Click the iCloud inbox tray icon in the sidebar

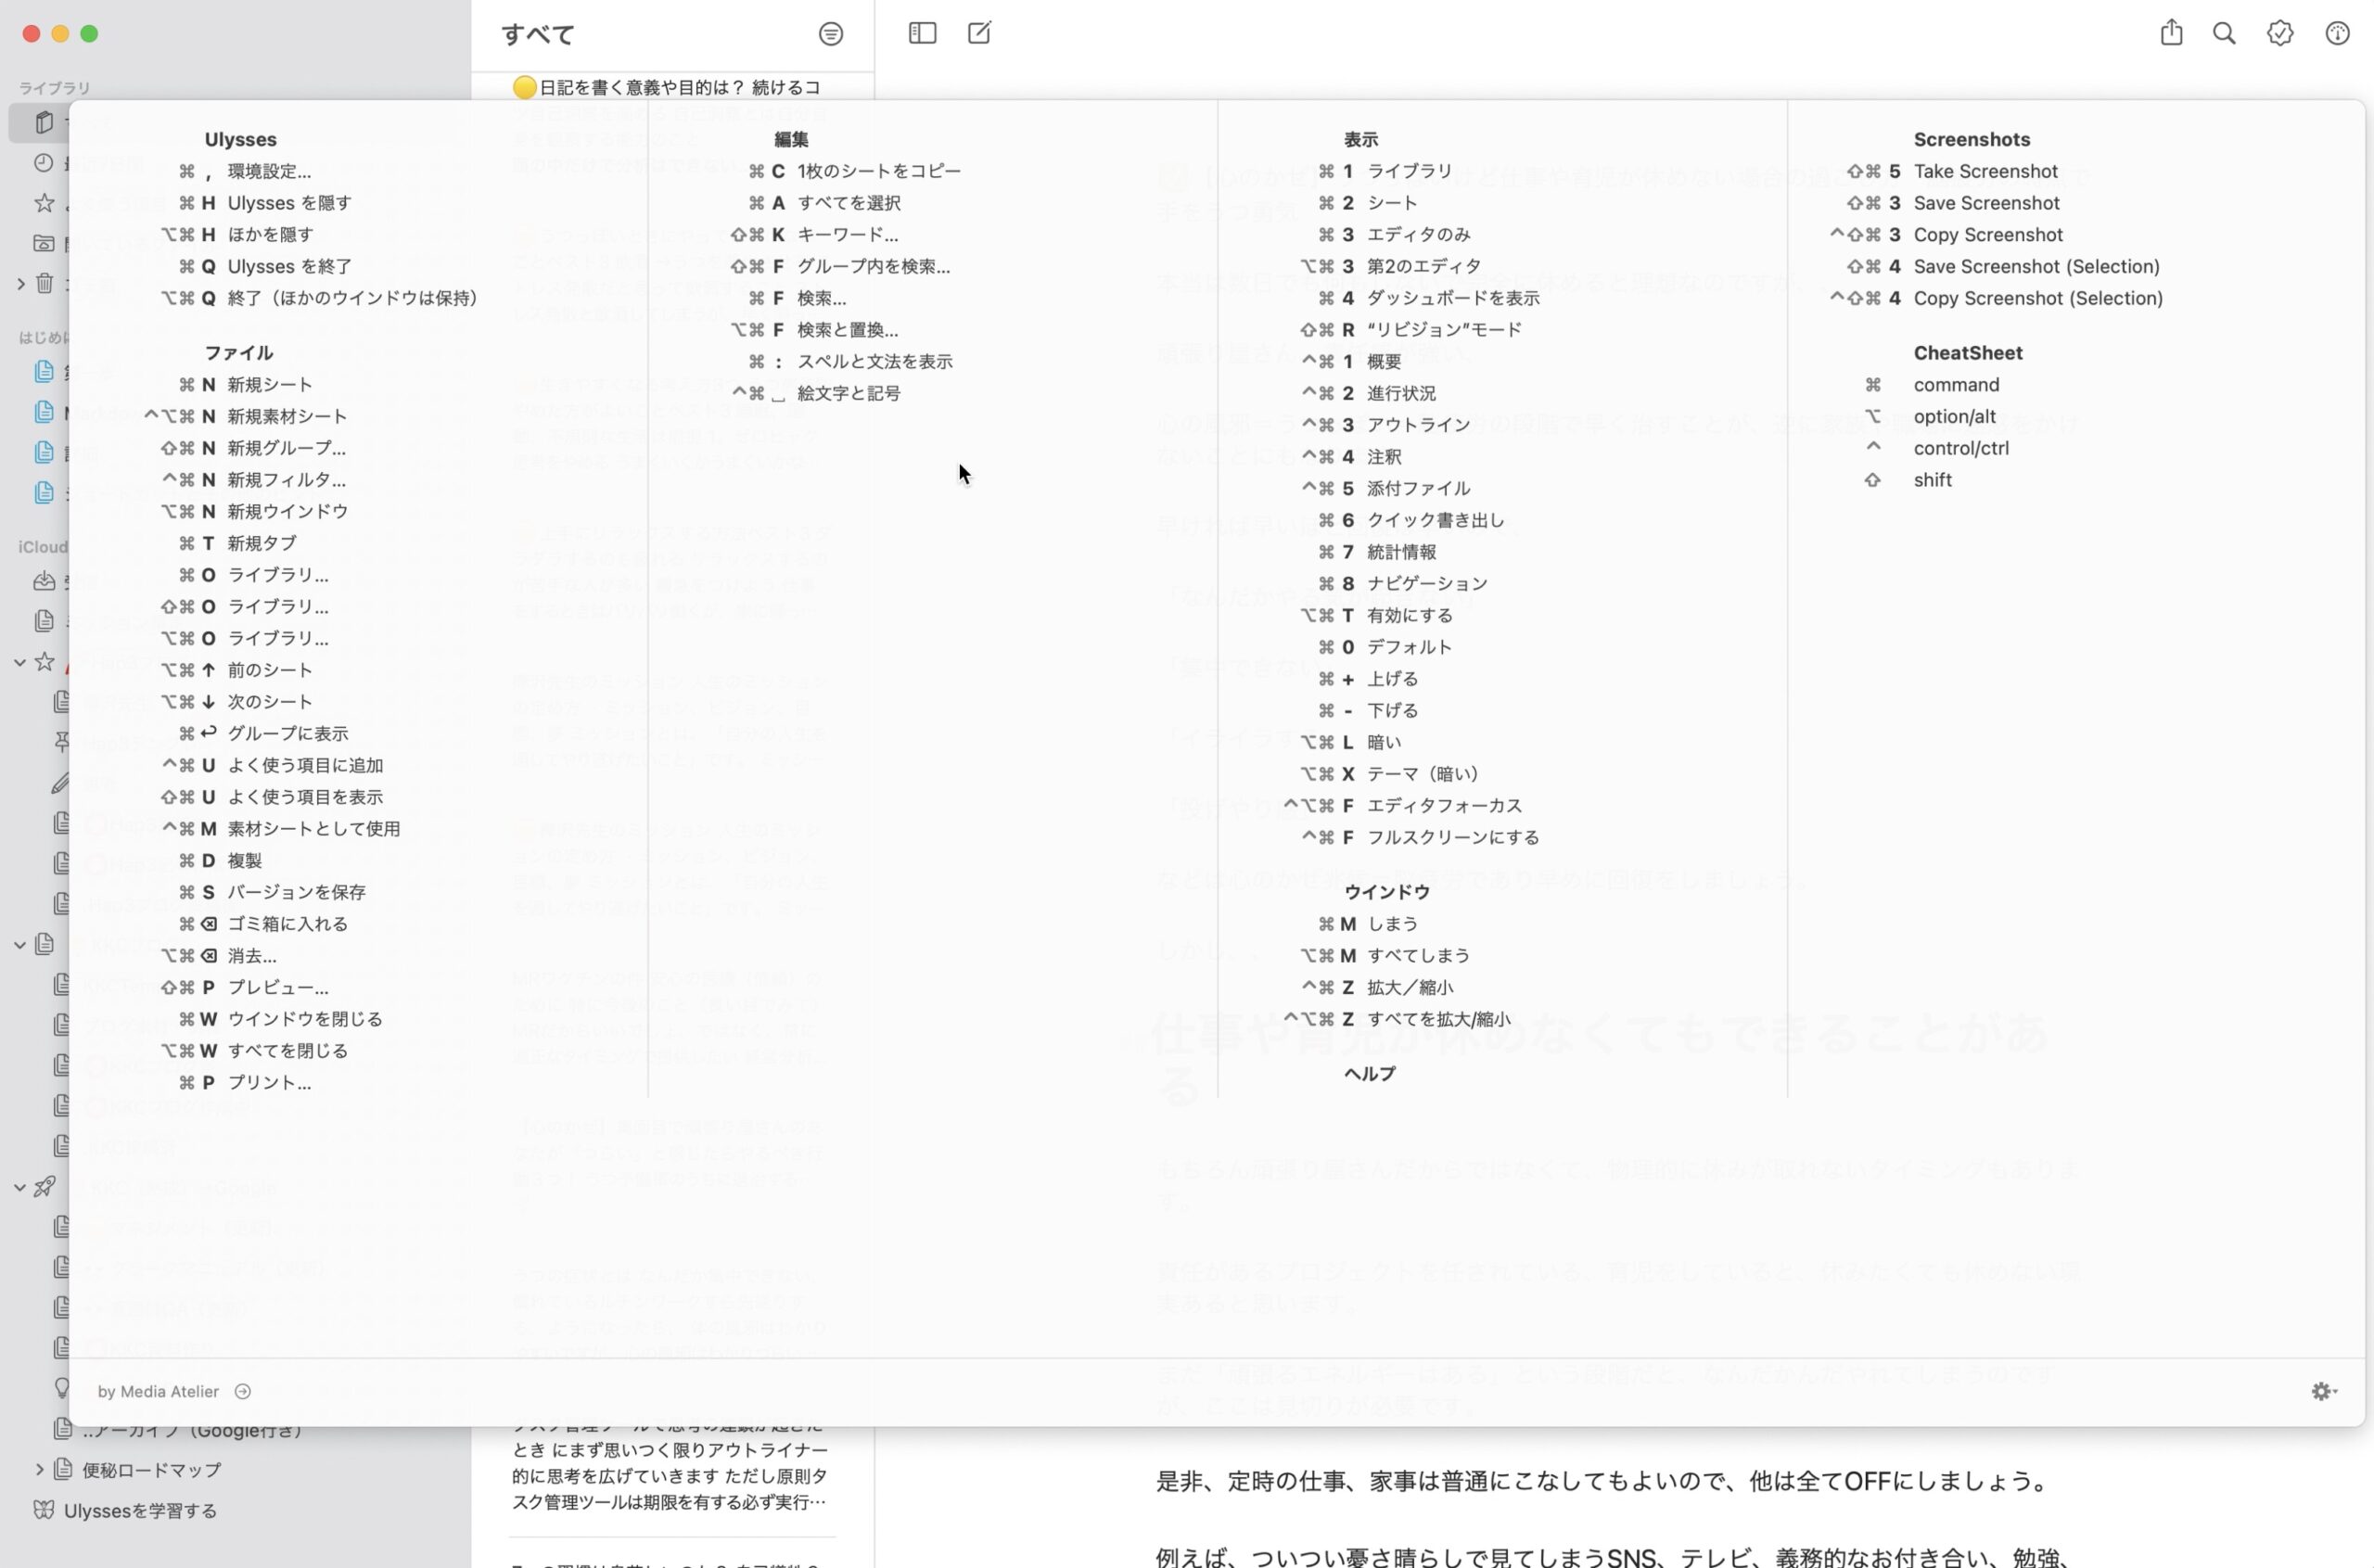point(44,581)
